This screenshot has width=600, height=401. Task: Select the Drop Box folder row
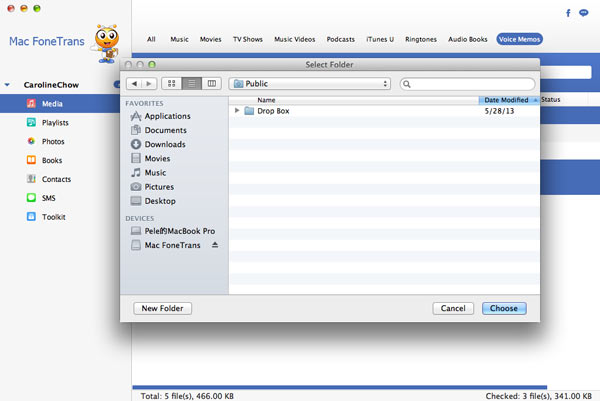384,111
